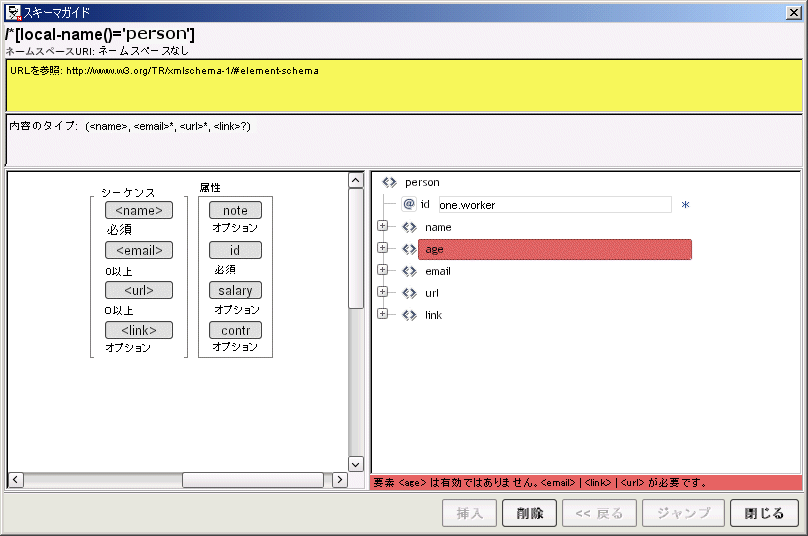This screenshot has width=808, height=536.
Task: Expand the link tree node
Action: [x=382, y=313]
